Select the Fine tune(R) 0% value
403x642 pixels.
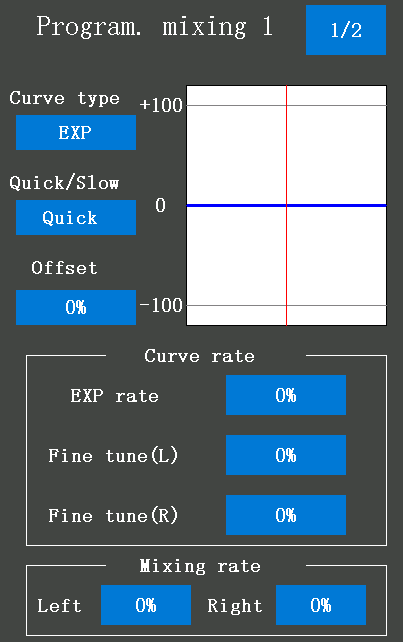(x=286, y=515)
